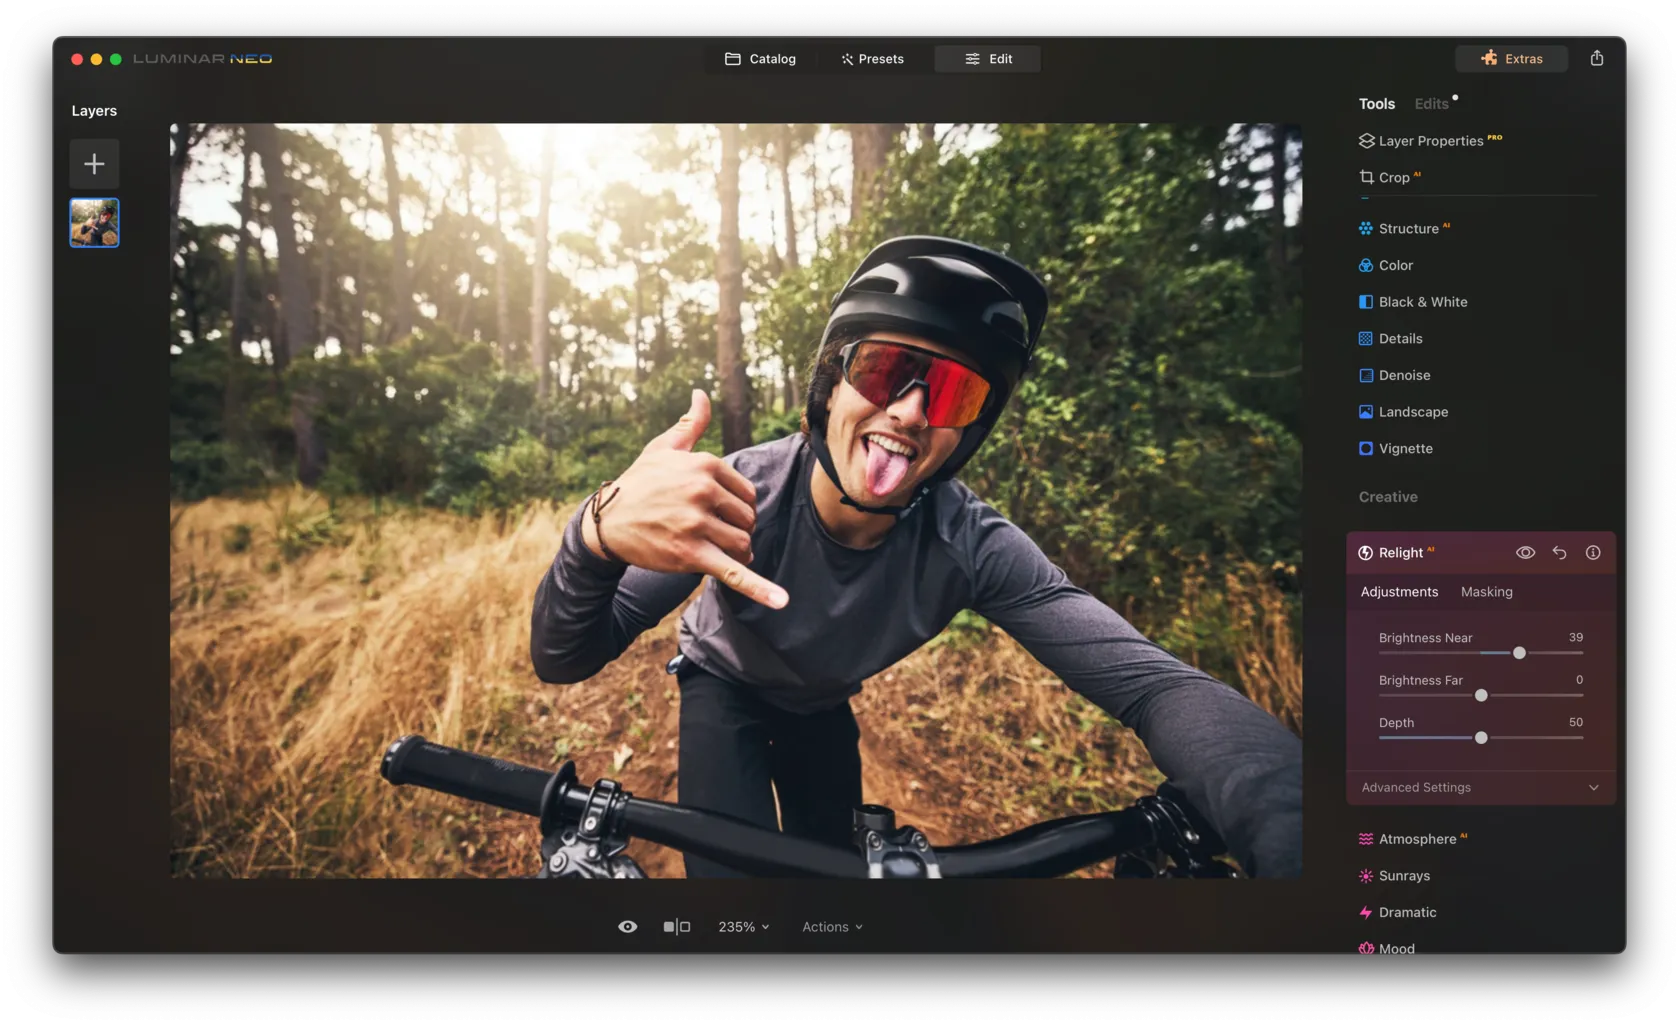Open Layer Properties panel

click(1430, 141)
